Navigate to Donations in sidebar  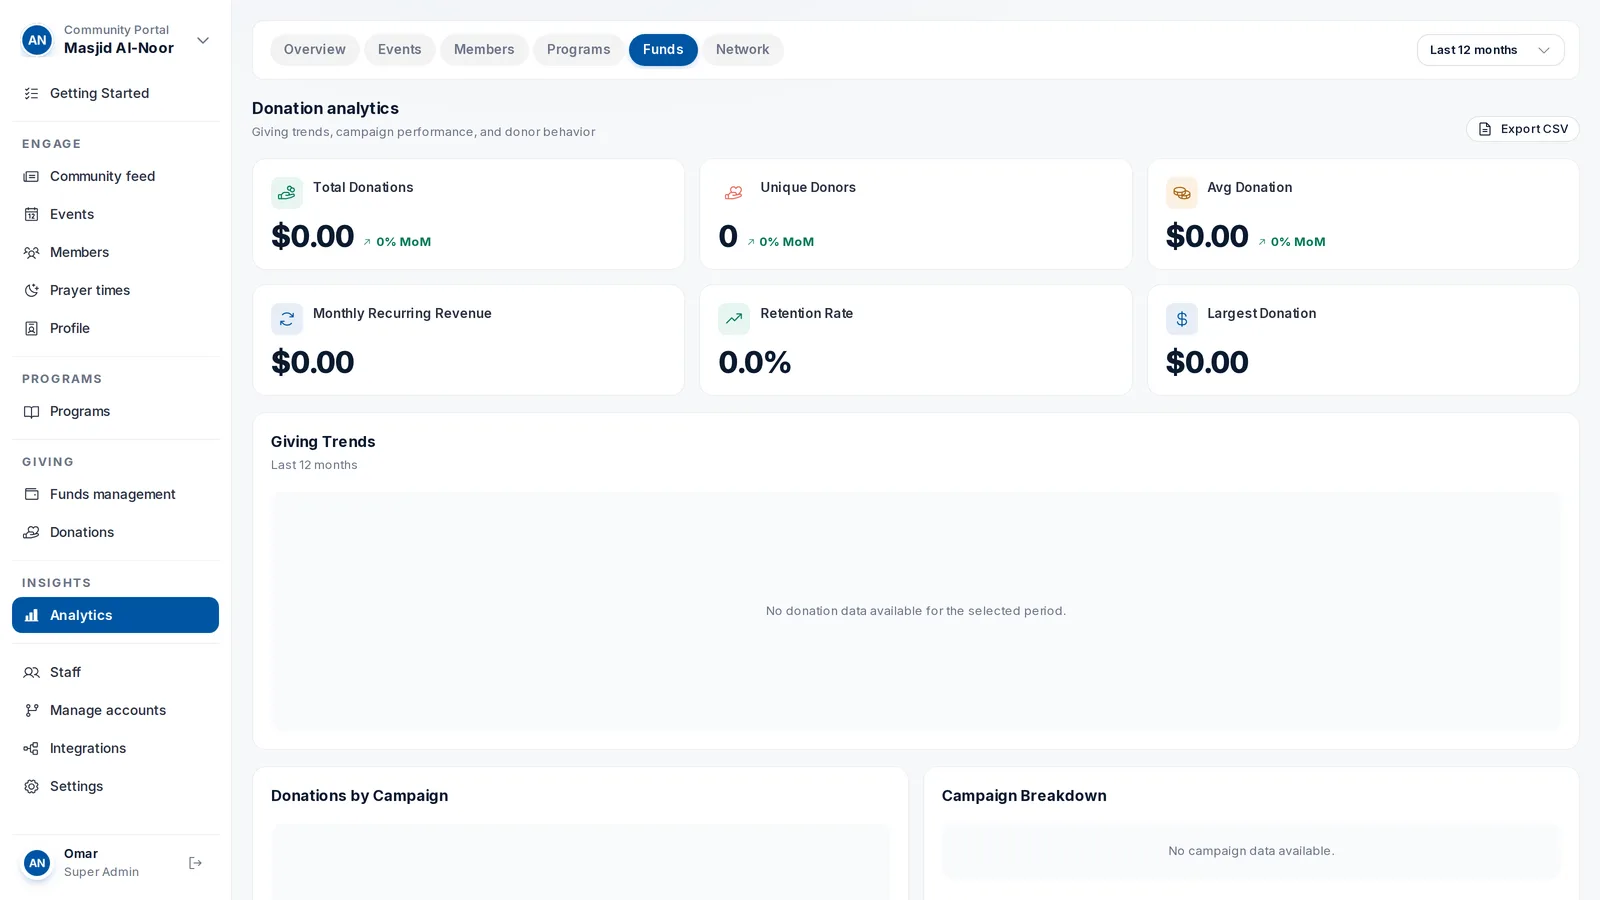point(115,532)
